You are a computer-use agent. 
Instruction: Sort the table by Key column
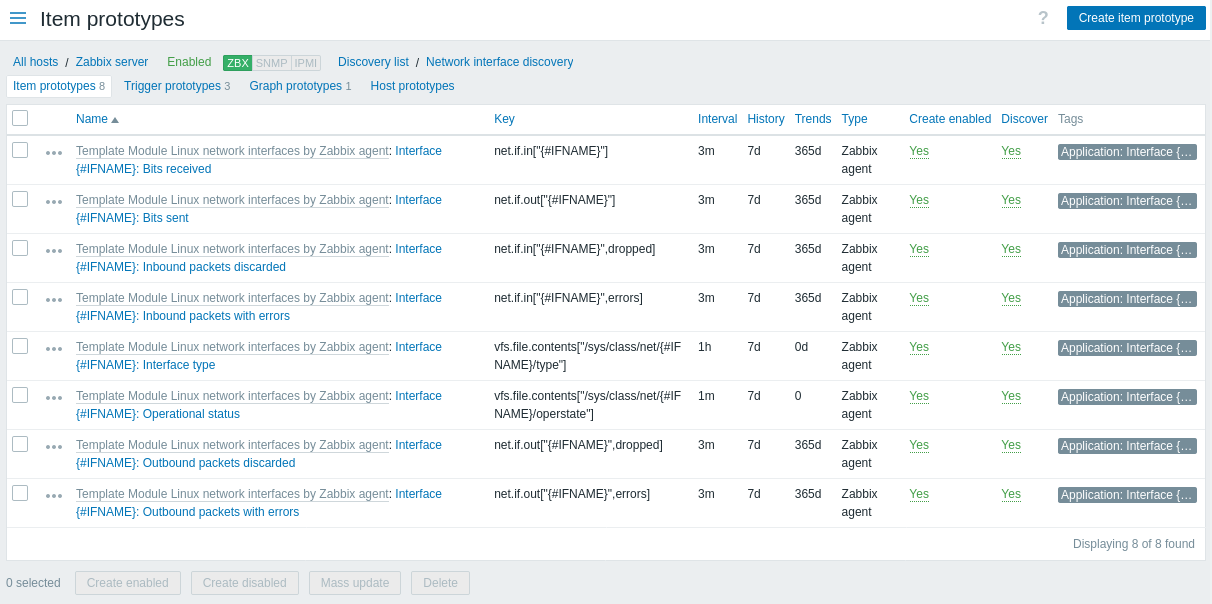tap(504, 119)
